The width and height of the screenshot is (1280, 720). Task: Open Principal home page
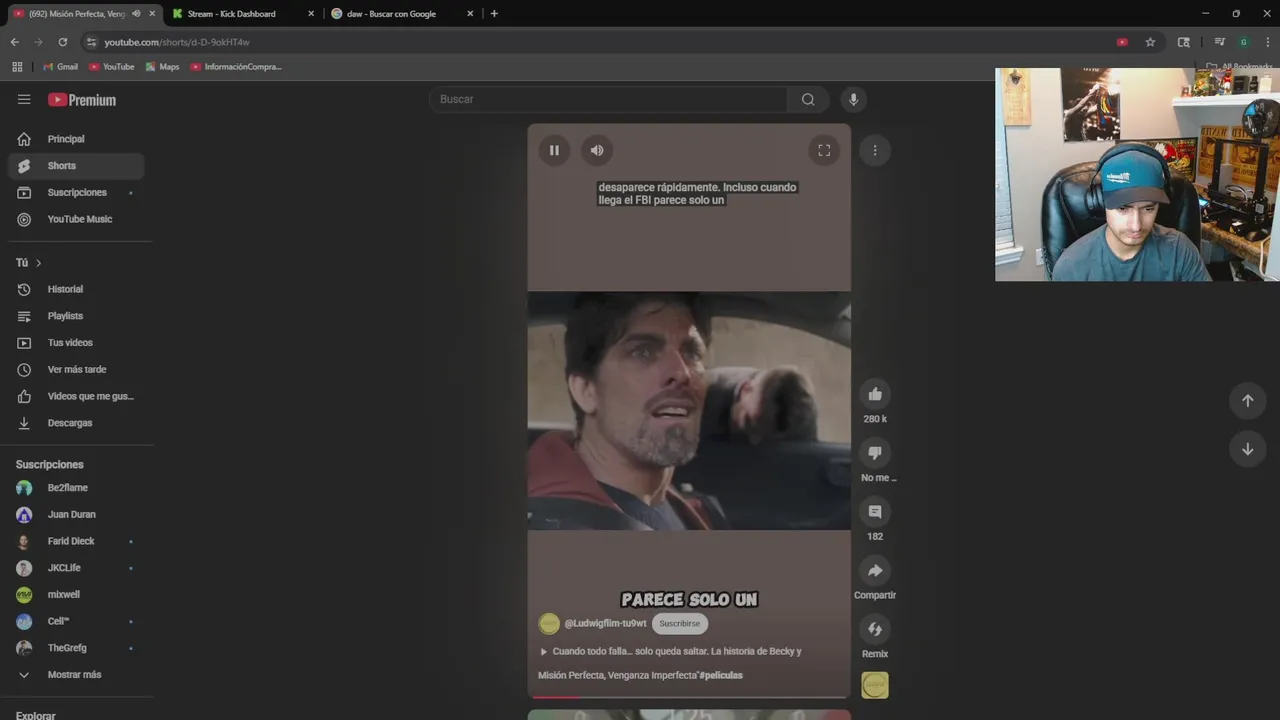coord(76,139)
